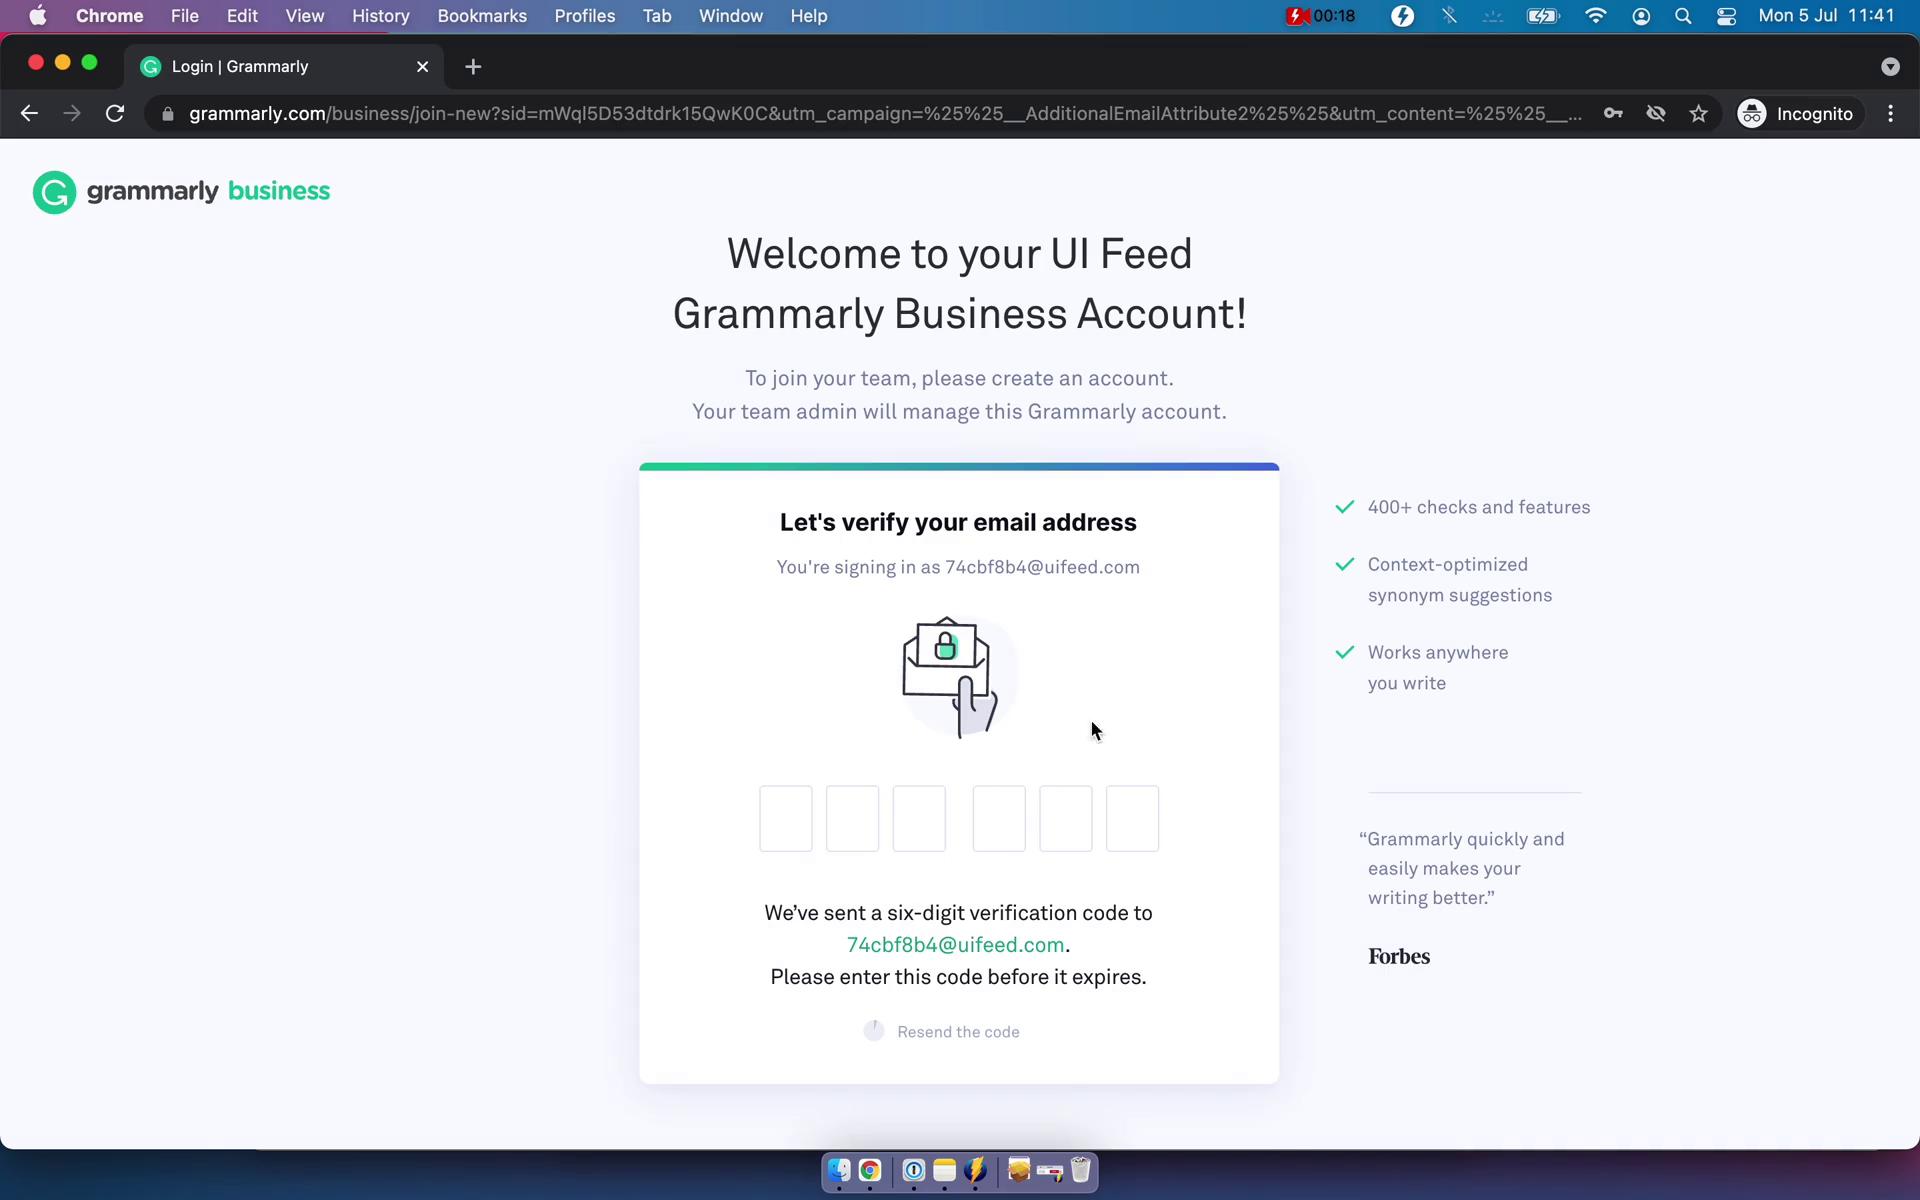Open the History menu

click(x=380, y=16)
